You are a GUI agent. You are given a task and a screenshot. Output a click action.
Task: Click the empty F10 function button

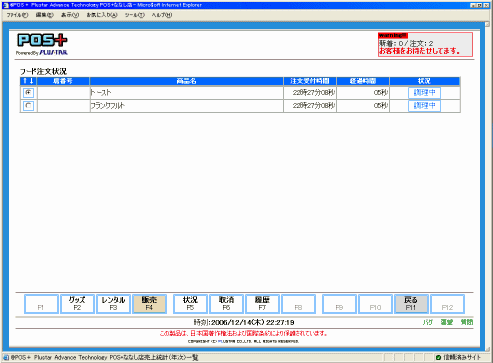(x=375, y=304)
